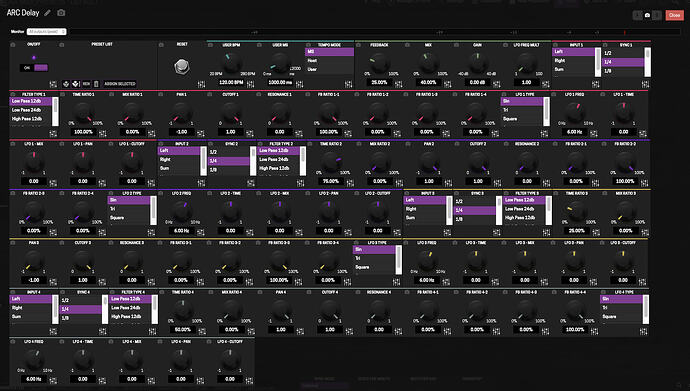
Task: Open the Monitor output dropdown
Action: (x=46, y=32)
